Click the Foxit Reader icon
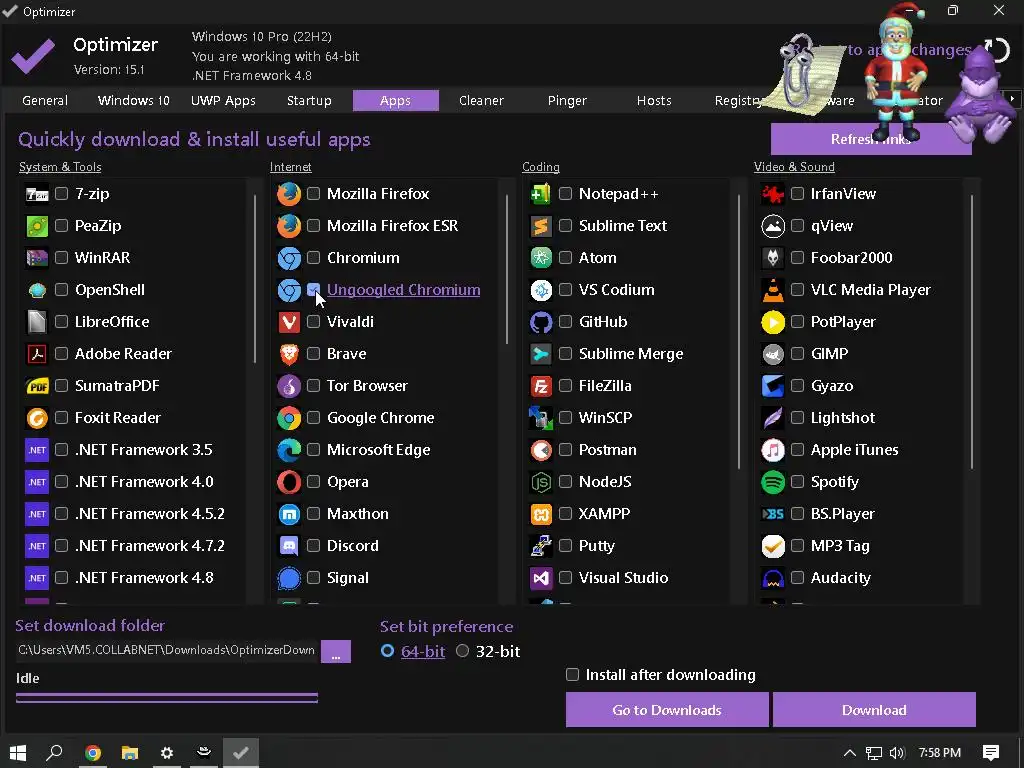Image resolution: width=1024 pixels, height=768 pixels. [x=37, y=418]
